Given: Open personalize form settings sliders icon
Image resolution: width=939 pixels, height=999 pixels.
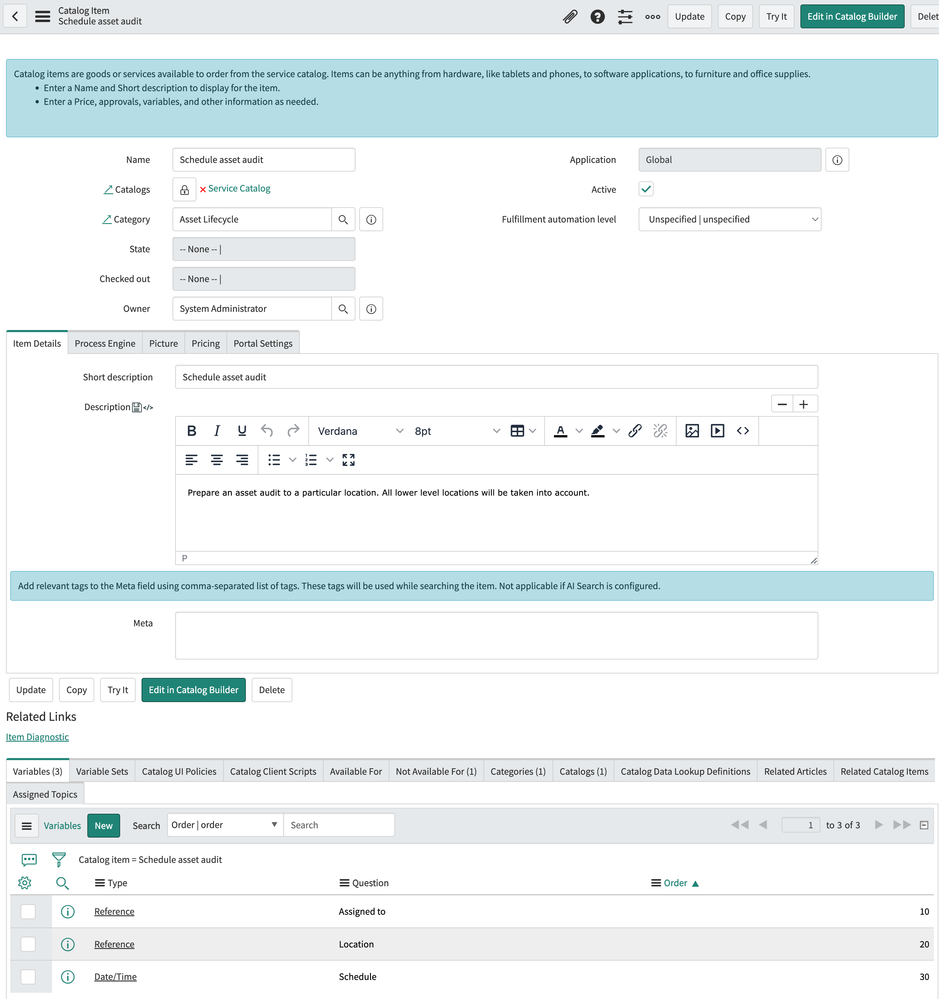Looking at the screenshot, I should click(625, 17).
